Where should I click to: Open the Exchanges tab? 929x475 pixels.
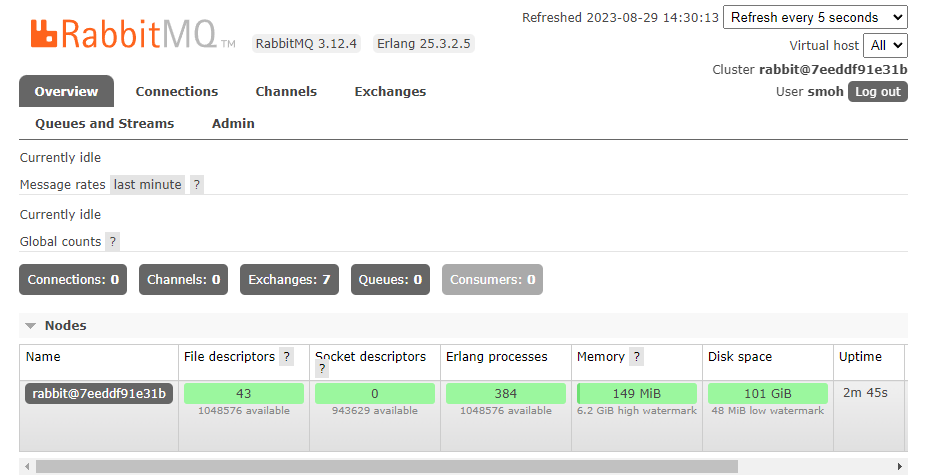coord(390,92)
